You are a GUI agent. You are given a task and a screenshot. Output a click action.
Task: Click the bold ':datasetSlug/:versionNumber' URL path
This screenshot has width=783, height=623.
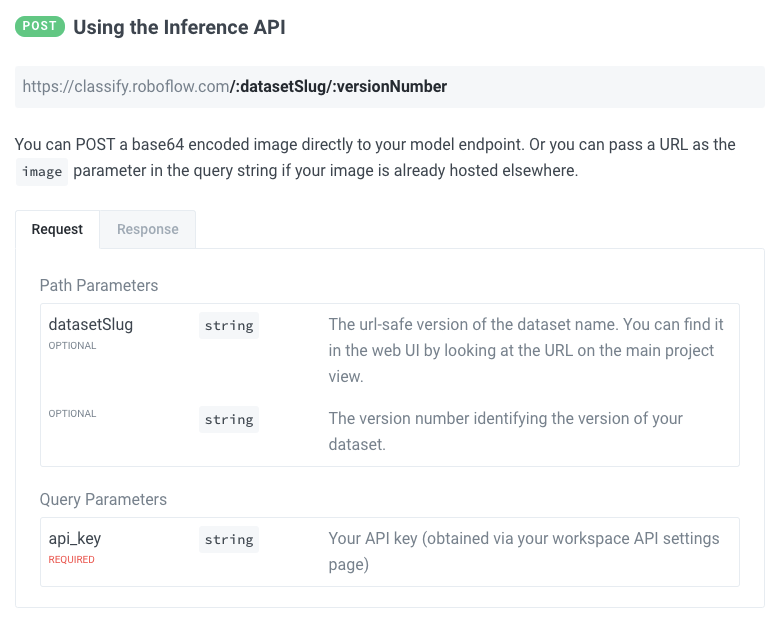[x=339, y=87]
